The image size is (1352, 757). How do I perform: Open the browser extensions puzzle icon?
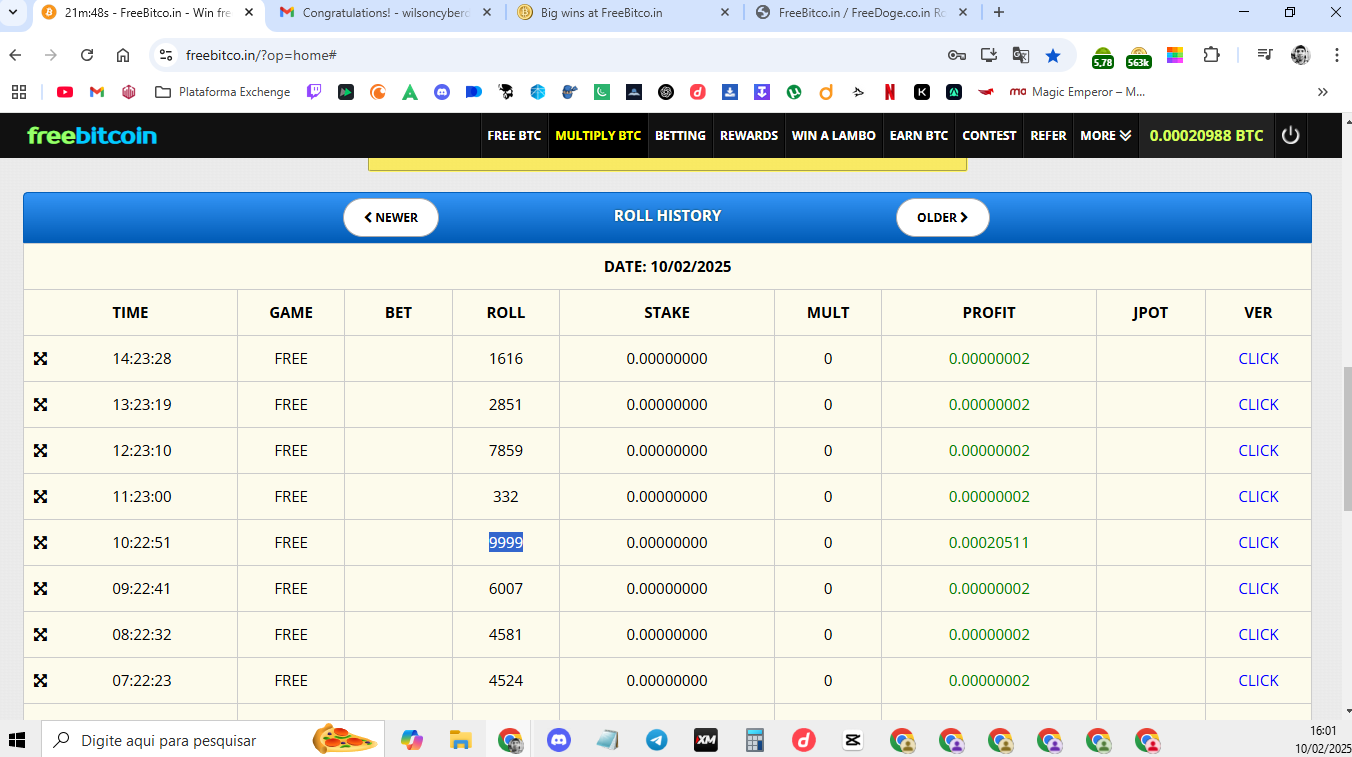[x=1211, y=55]
